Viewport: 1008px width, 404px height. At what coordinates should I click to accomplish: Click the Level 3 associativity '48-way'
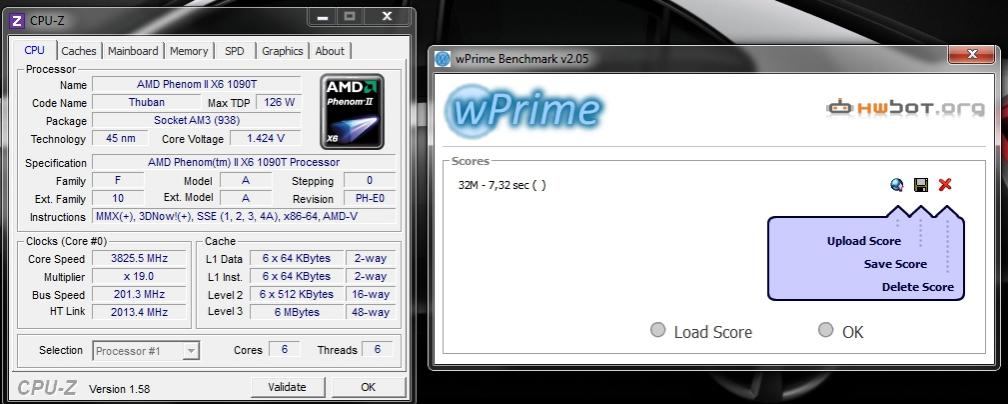(x=371, y=312)
